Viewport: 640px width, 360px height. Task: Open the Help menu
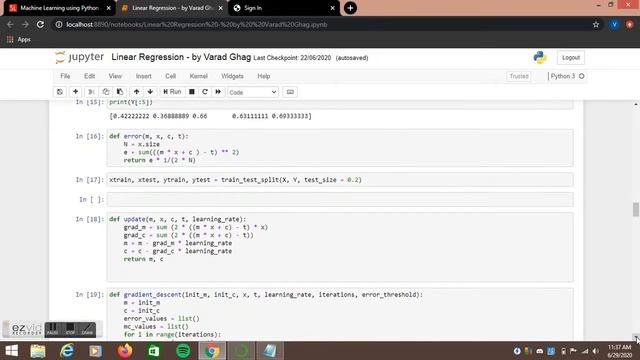pos(264,76)
